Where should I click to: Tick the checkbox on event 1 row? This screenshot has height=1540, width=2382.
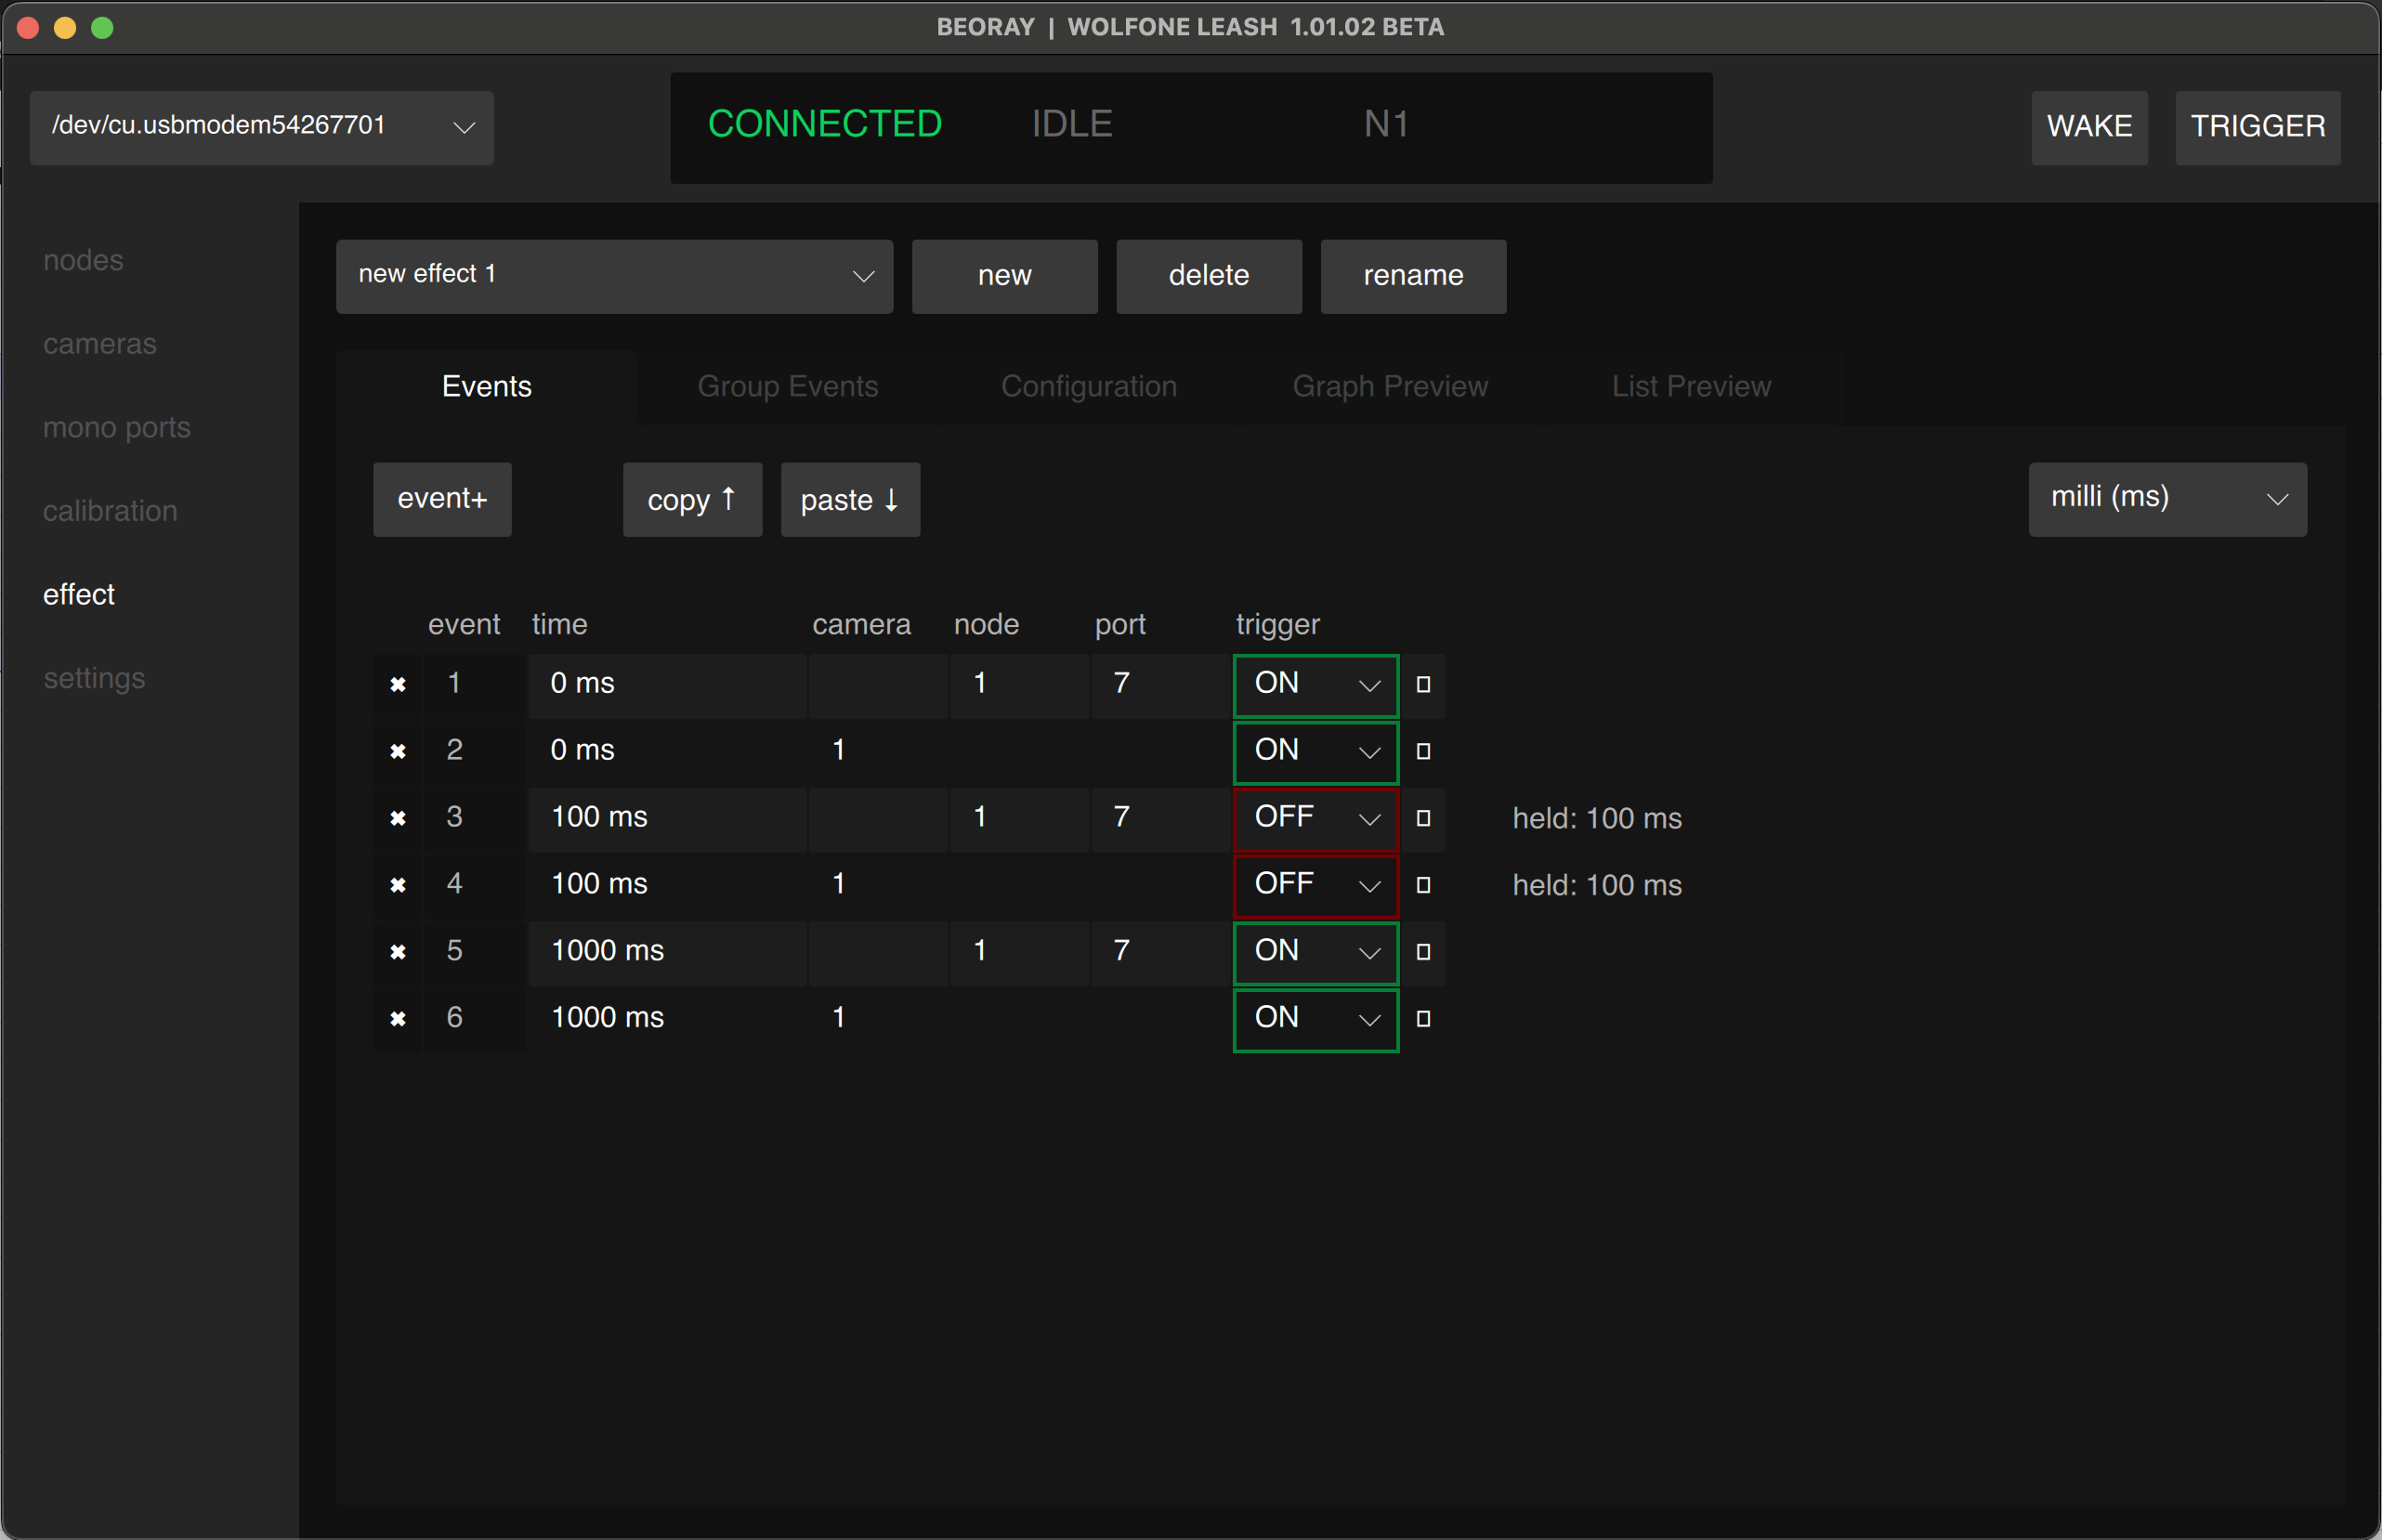(x=1423, y=685)
